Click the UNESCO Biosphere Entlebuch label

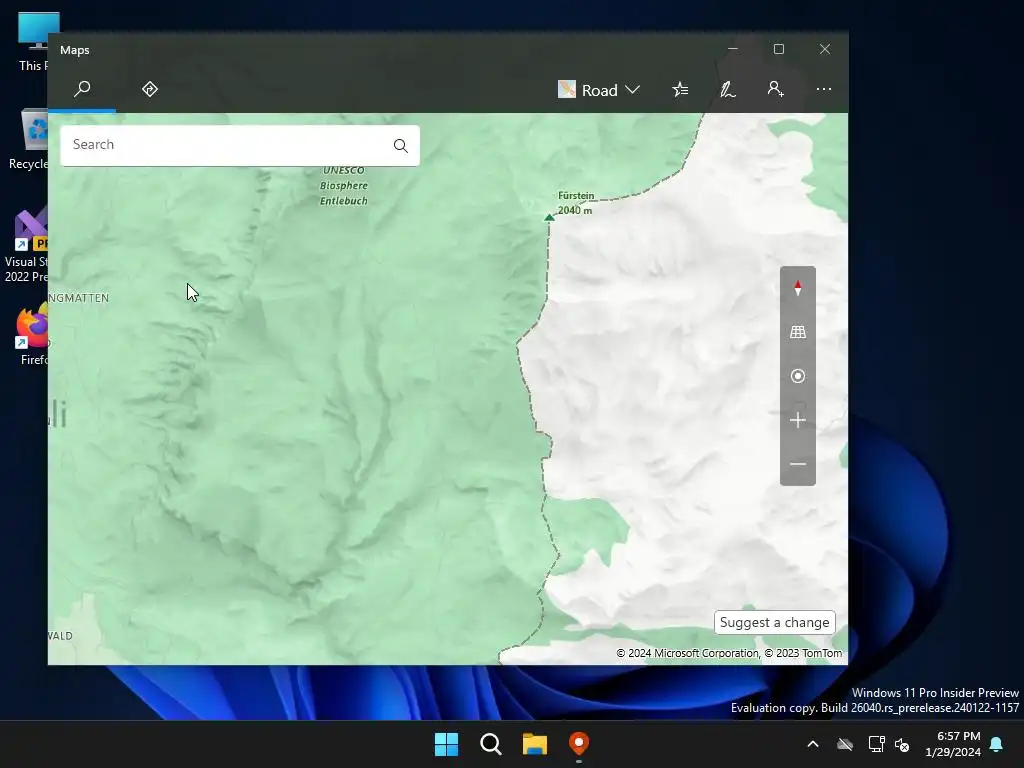point(344,185)
